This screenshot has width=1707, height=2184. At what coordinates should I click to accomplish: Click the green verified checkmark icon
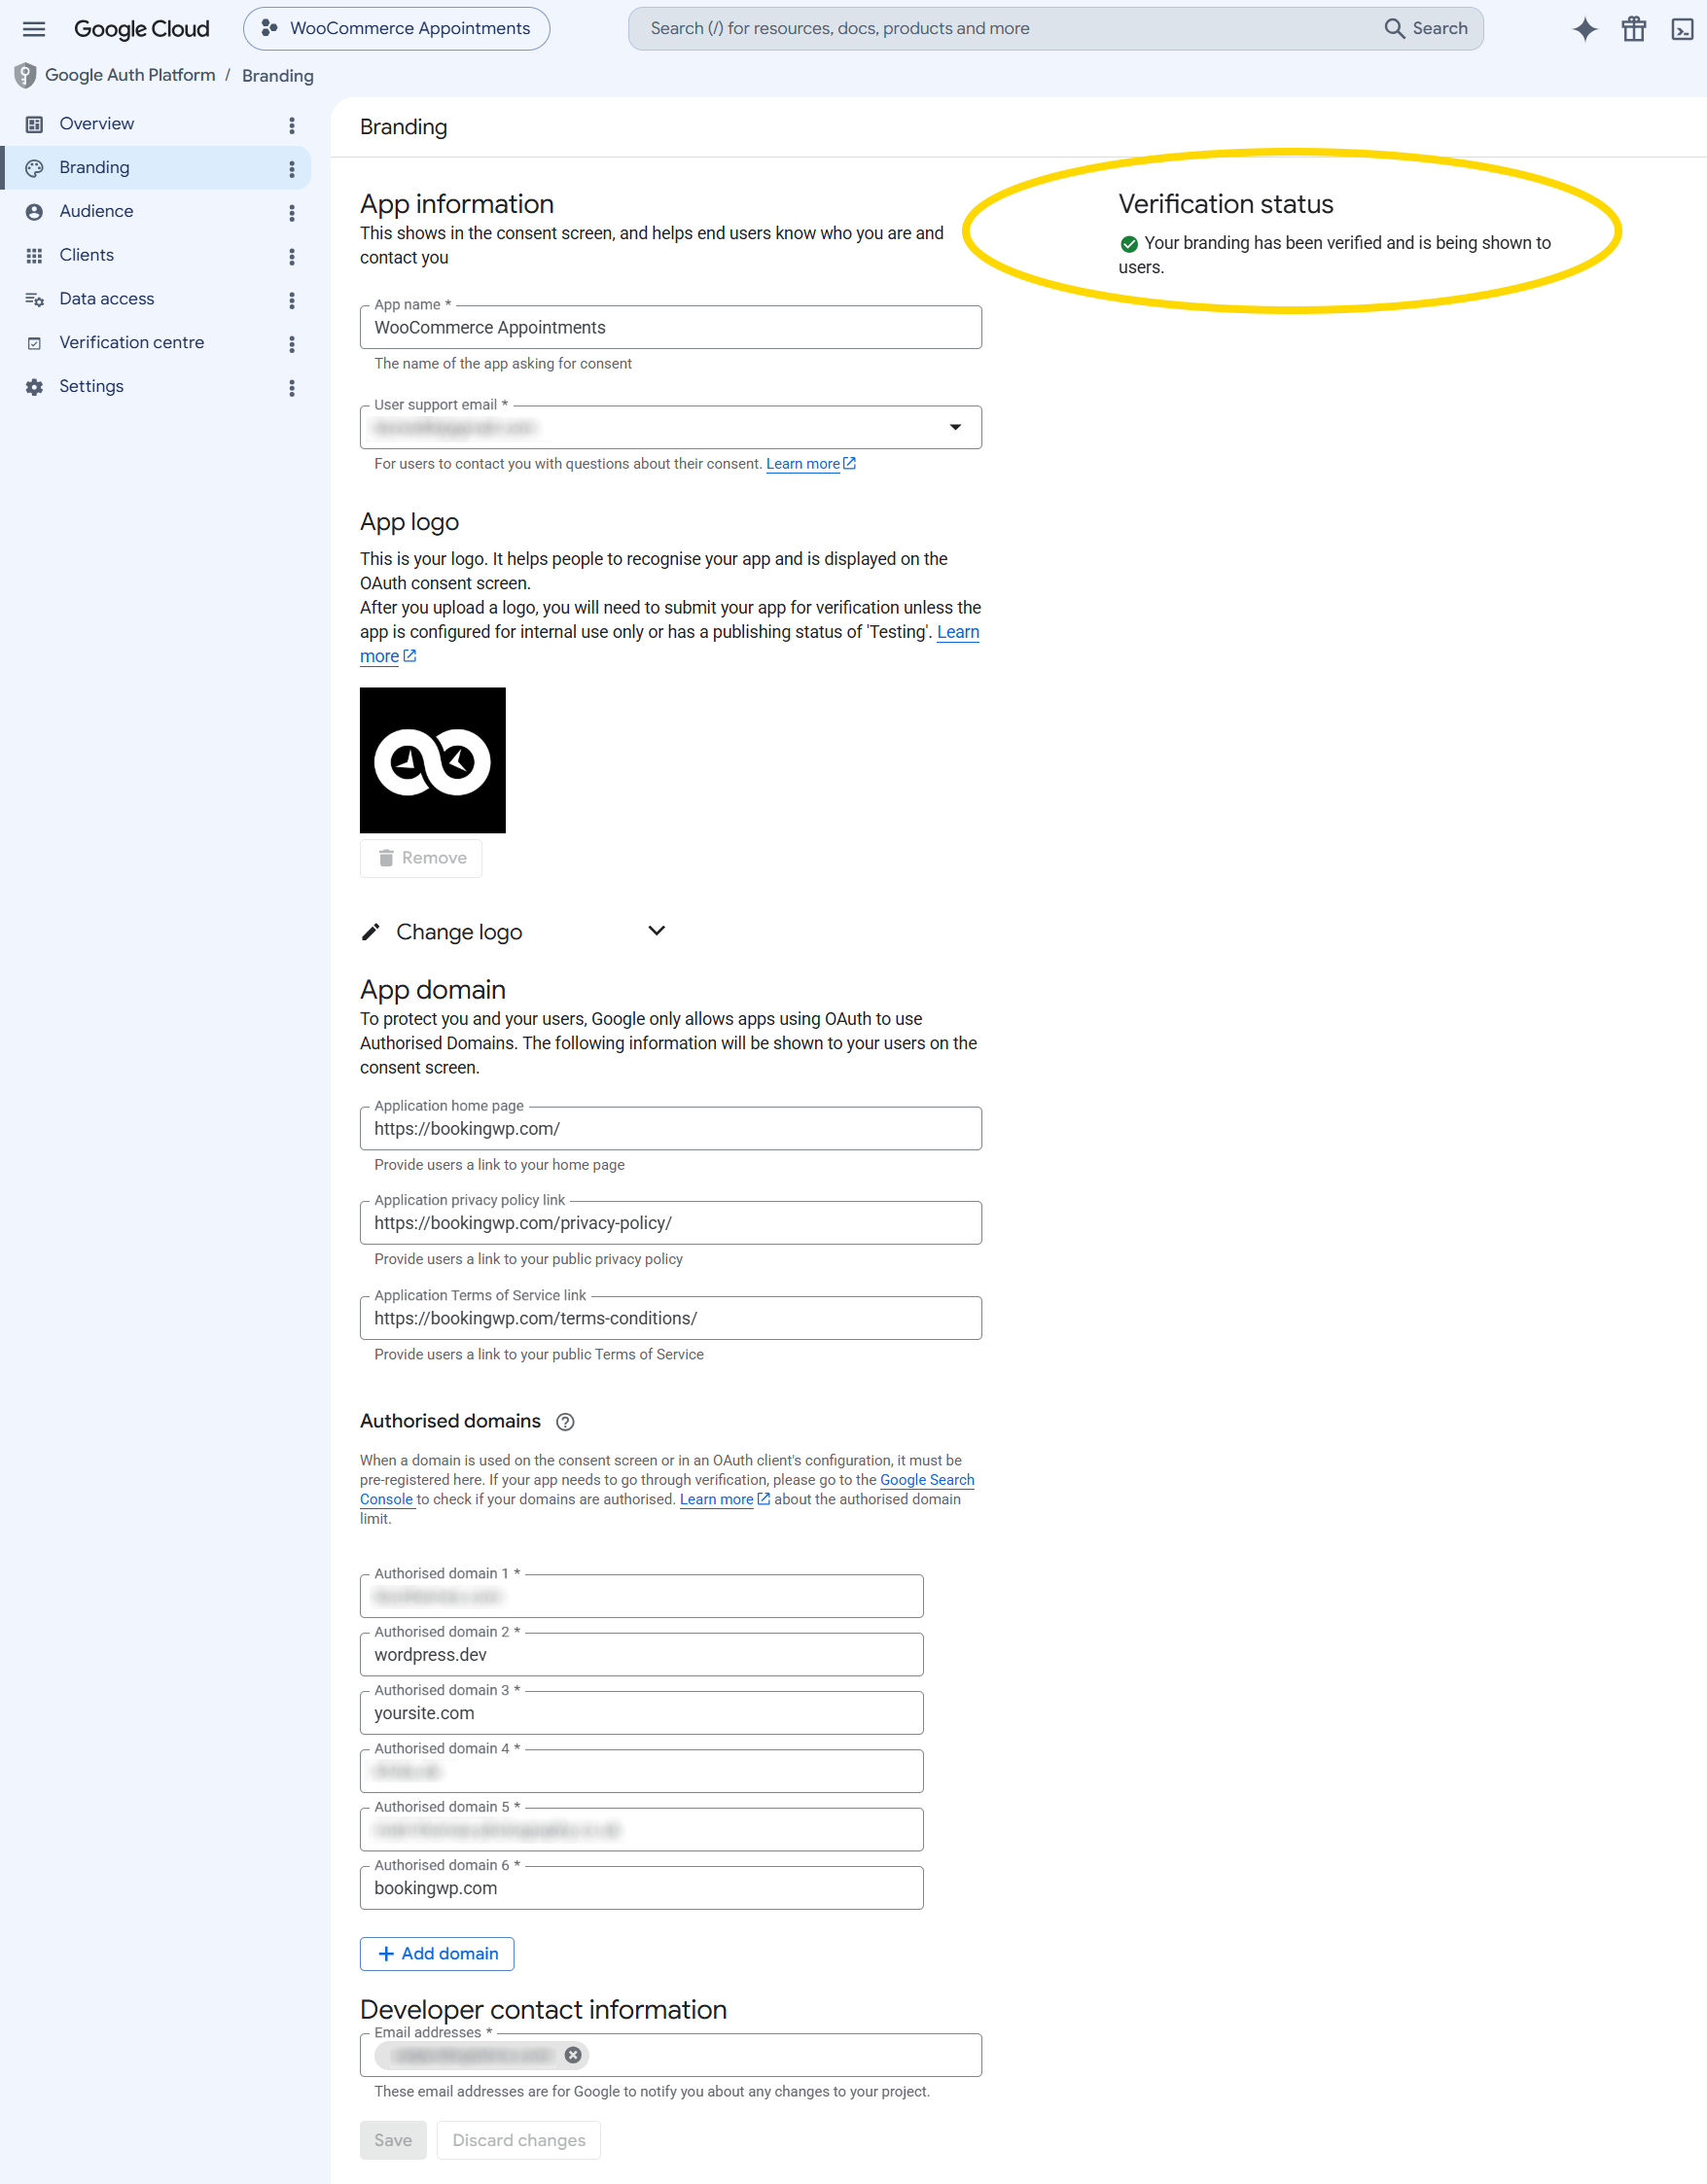(1129, 243)
